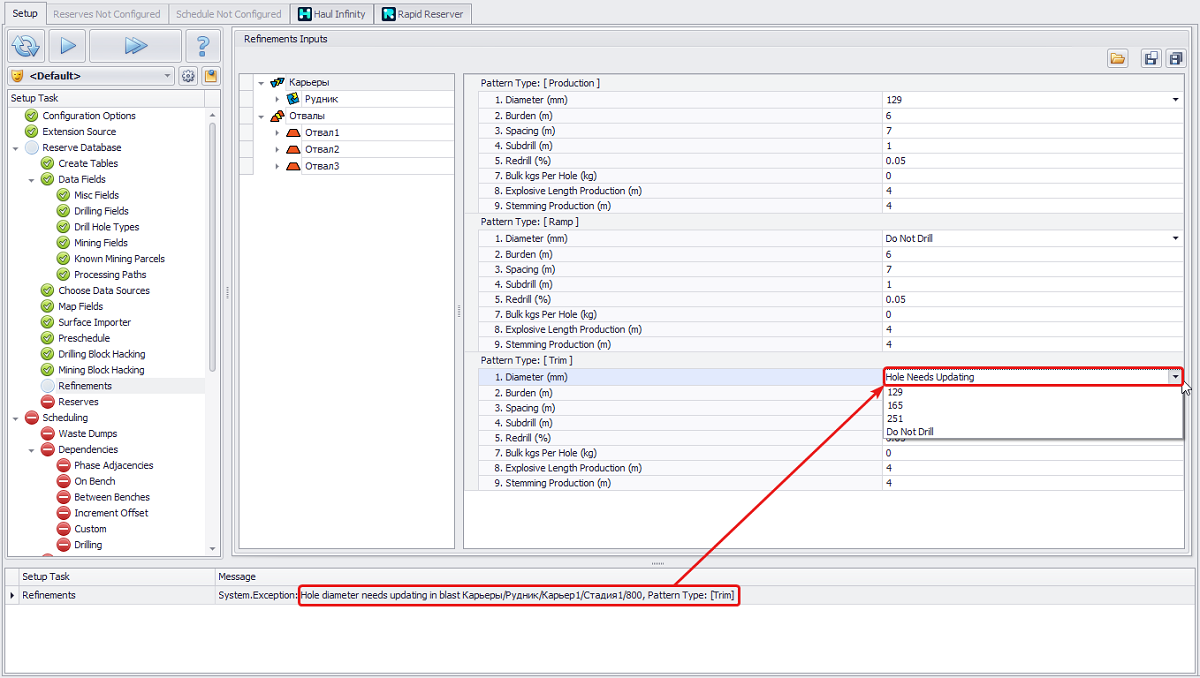Switch to Reserves Not Configured tab
1200x678 pixels.
106,14
